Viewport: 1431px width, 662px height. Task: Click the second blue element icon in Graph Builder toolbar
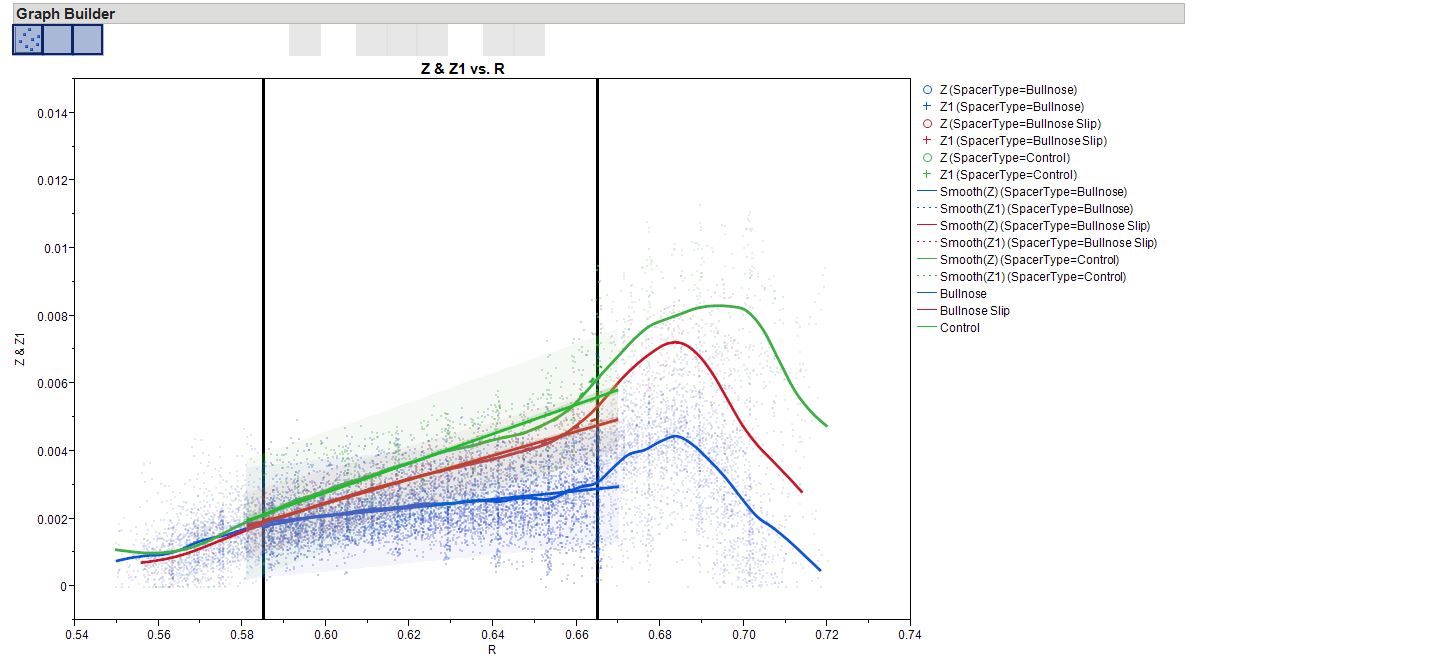(x=58, y=40)
